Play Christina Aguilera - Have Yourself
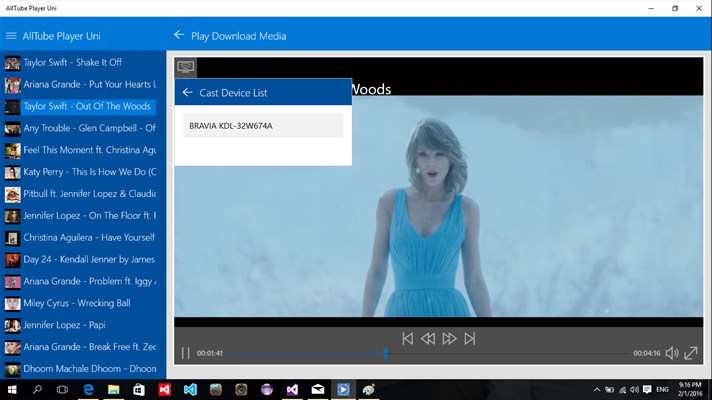The height and width of the screenshot is (400, 712). [x=80, y=237]
